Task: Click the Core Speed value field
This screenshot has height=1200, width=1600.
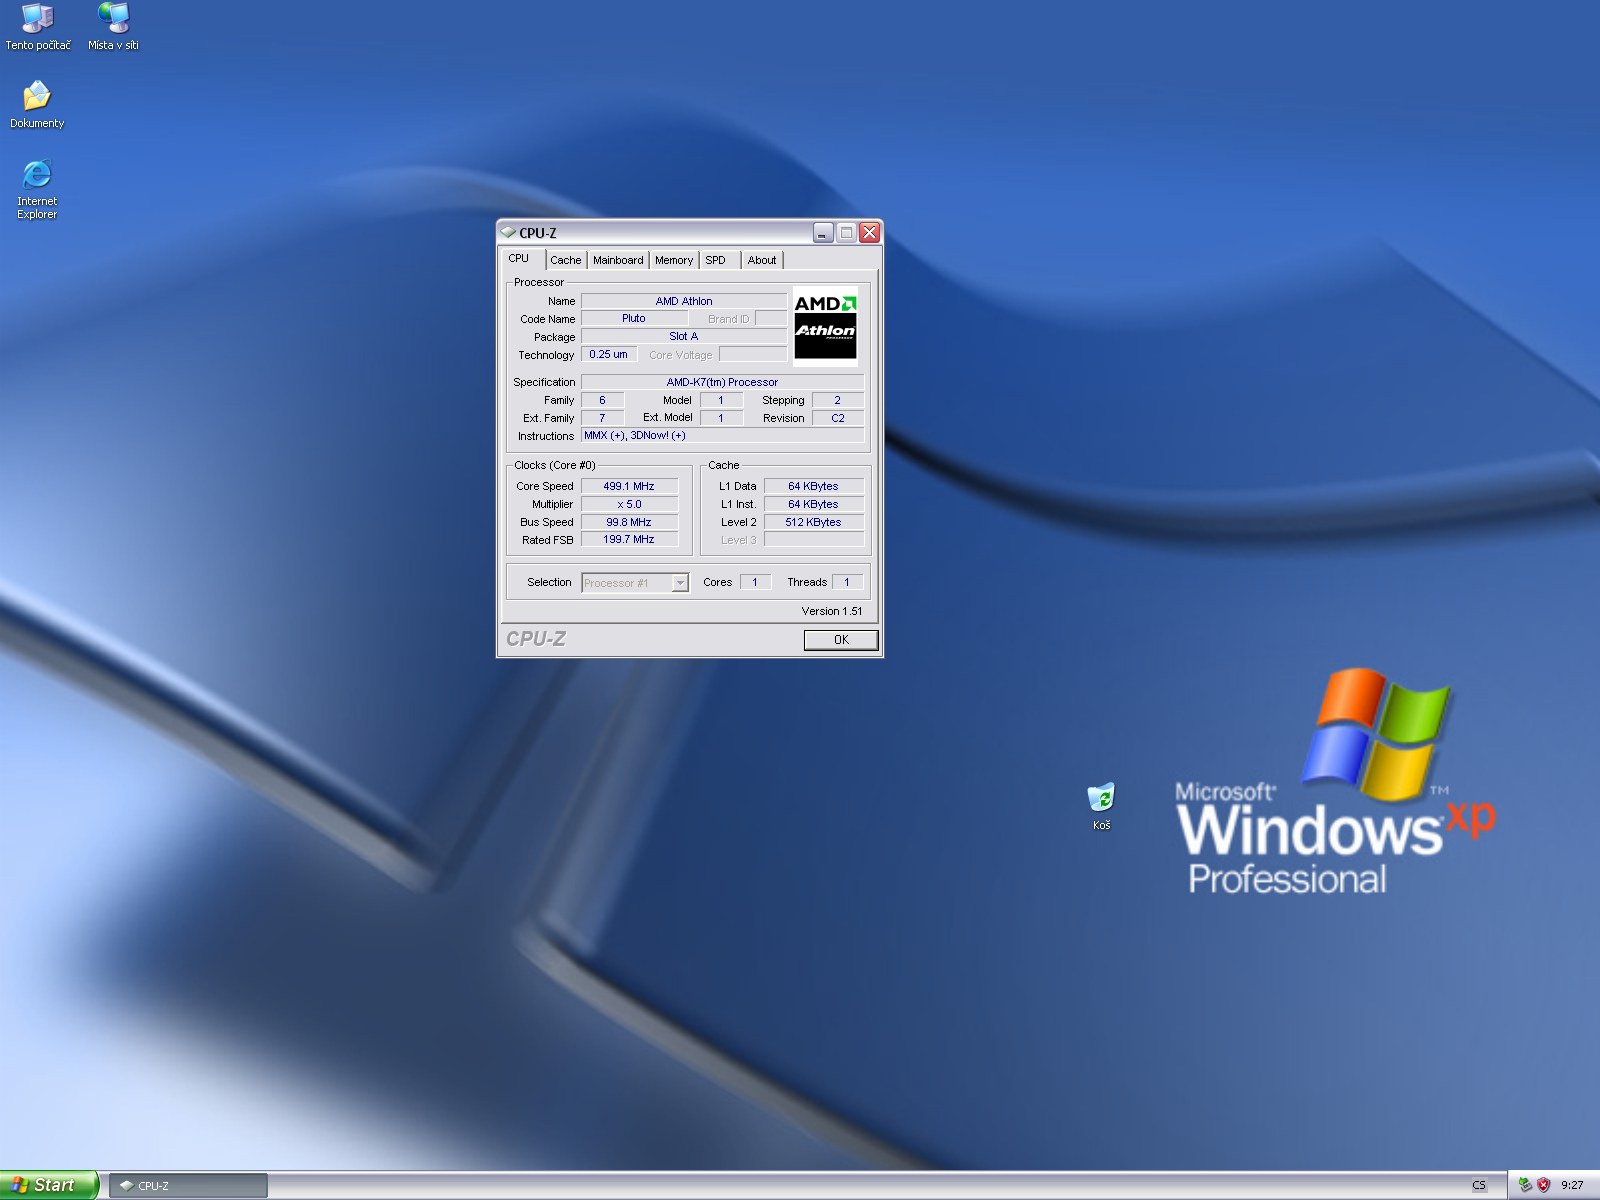Action: (629, 486)
